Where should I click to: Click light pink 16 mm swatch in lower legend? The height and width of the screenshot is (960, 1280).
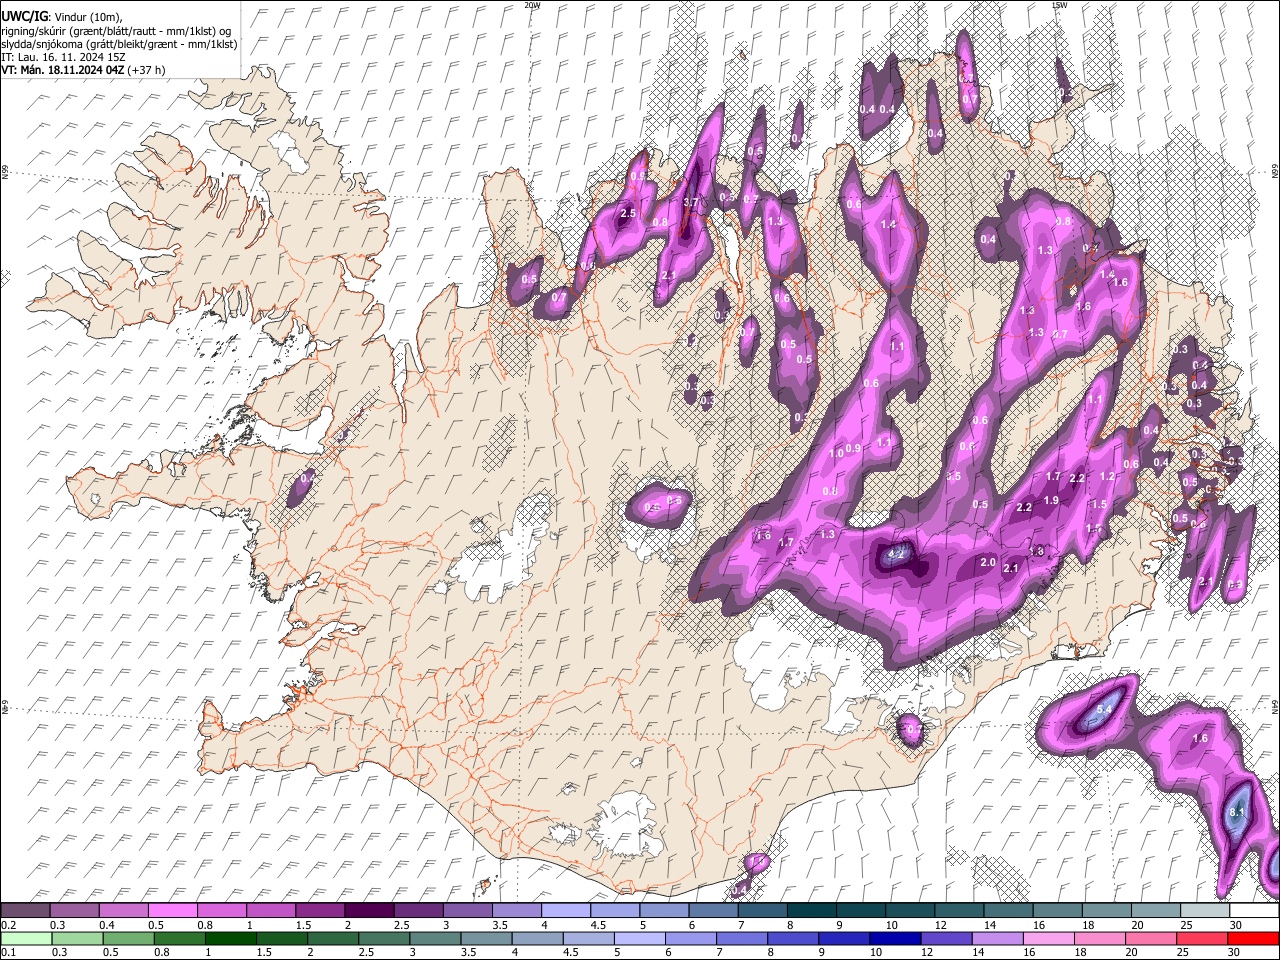coord(1047,938)
